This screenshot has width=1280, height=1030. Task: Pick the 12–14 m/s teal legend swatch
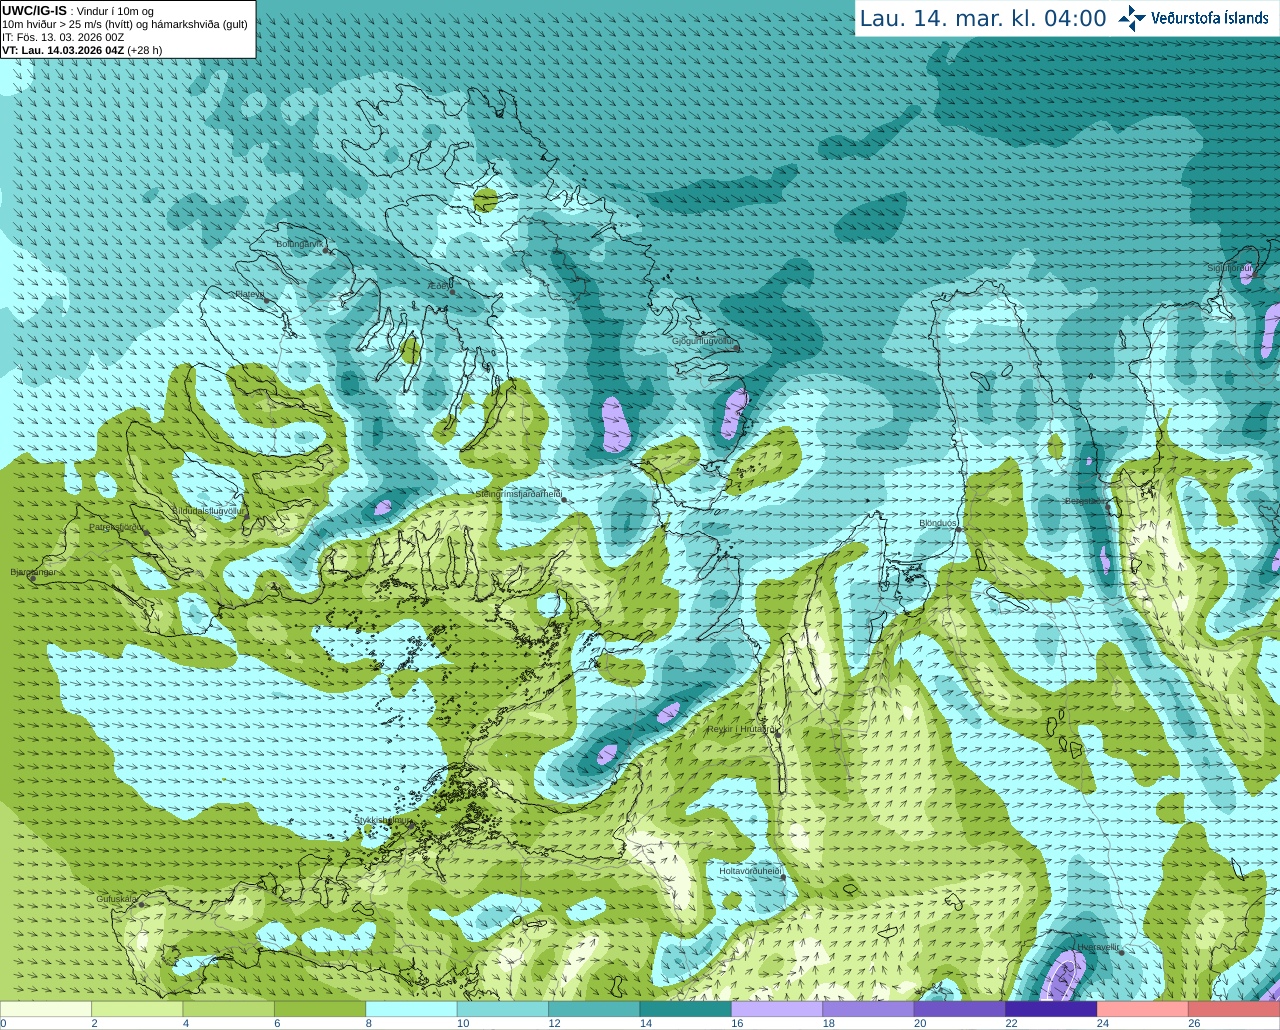pos(594,1009)
